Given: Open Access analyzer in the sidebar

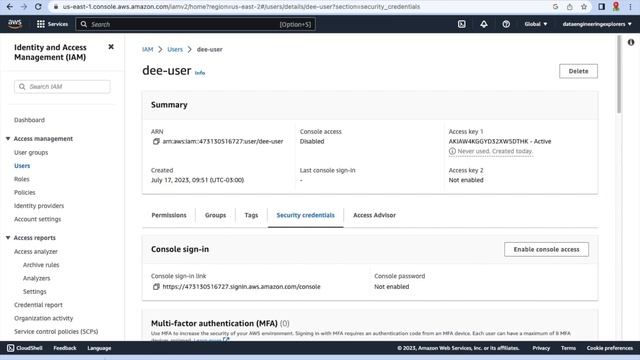Looking at the screenshot, I should 36,251.
